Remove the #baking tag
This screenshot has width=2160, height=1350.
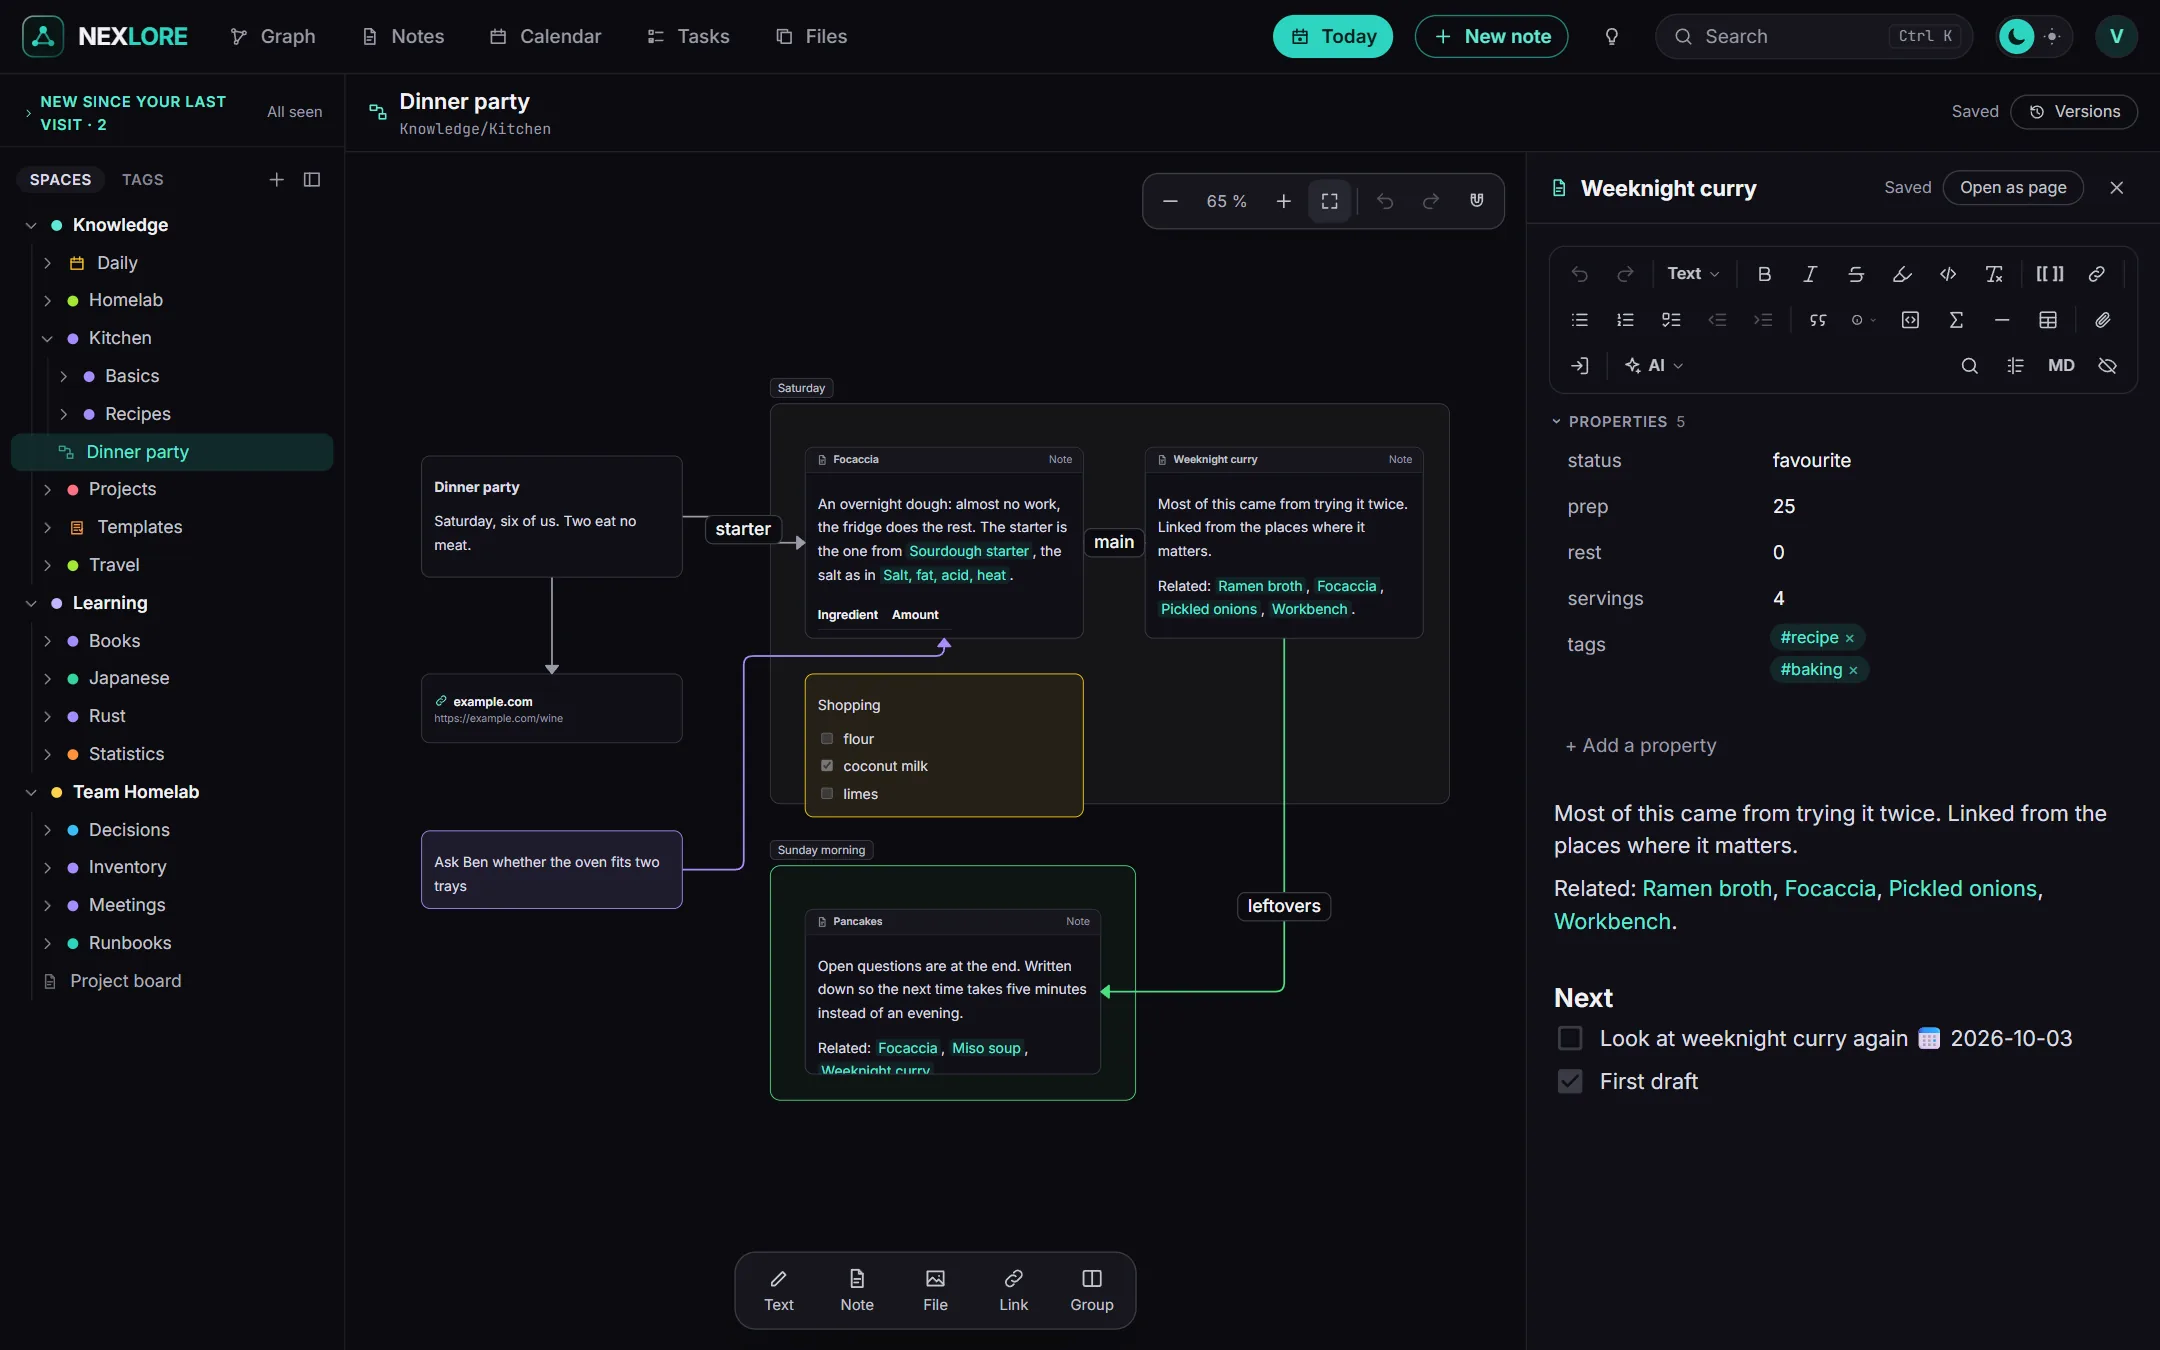point(1853,671)
